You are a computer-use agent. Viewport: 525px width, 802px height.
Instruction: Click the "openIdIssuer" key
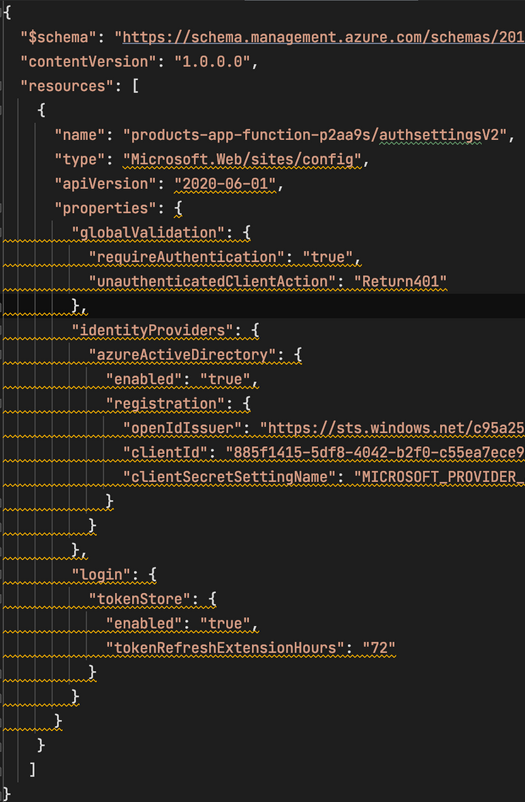[x=182, y=428]
